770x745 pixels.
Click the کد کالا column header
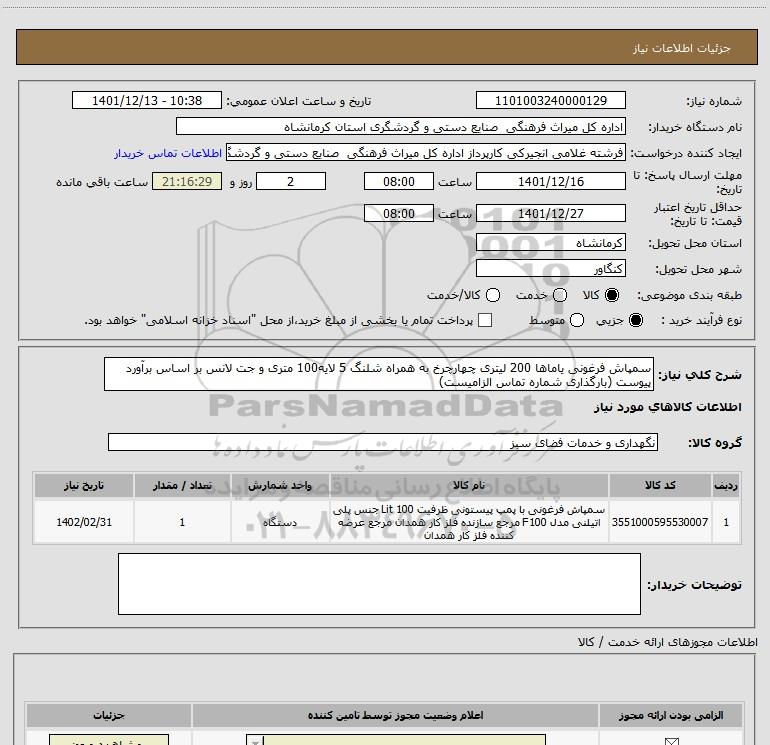660,485
